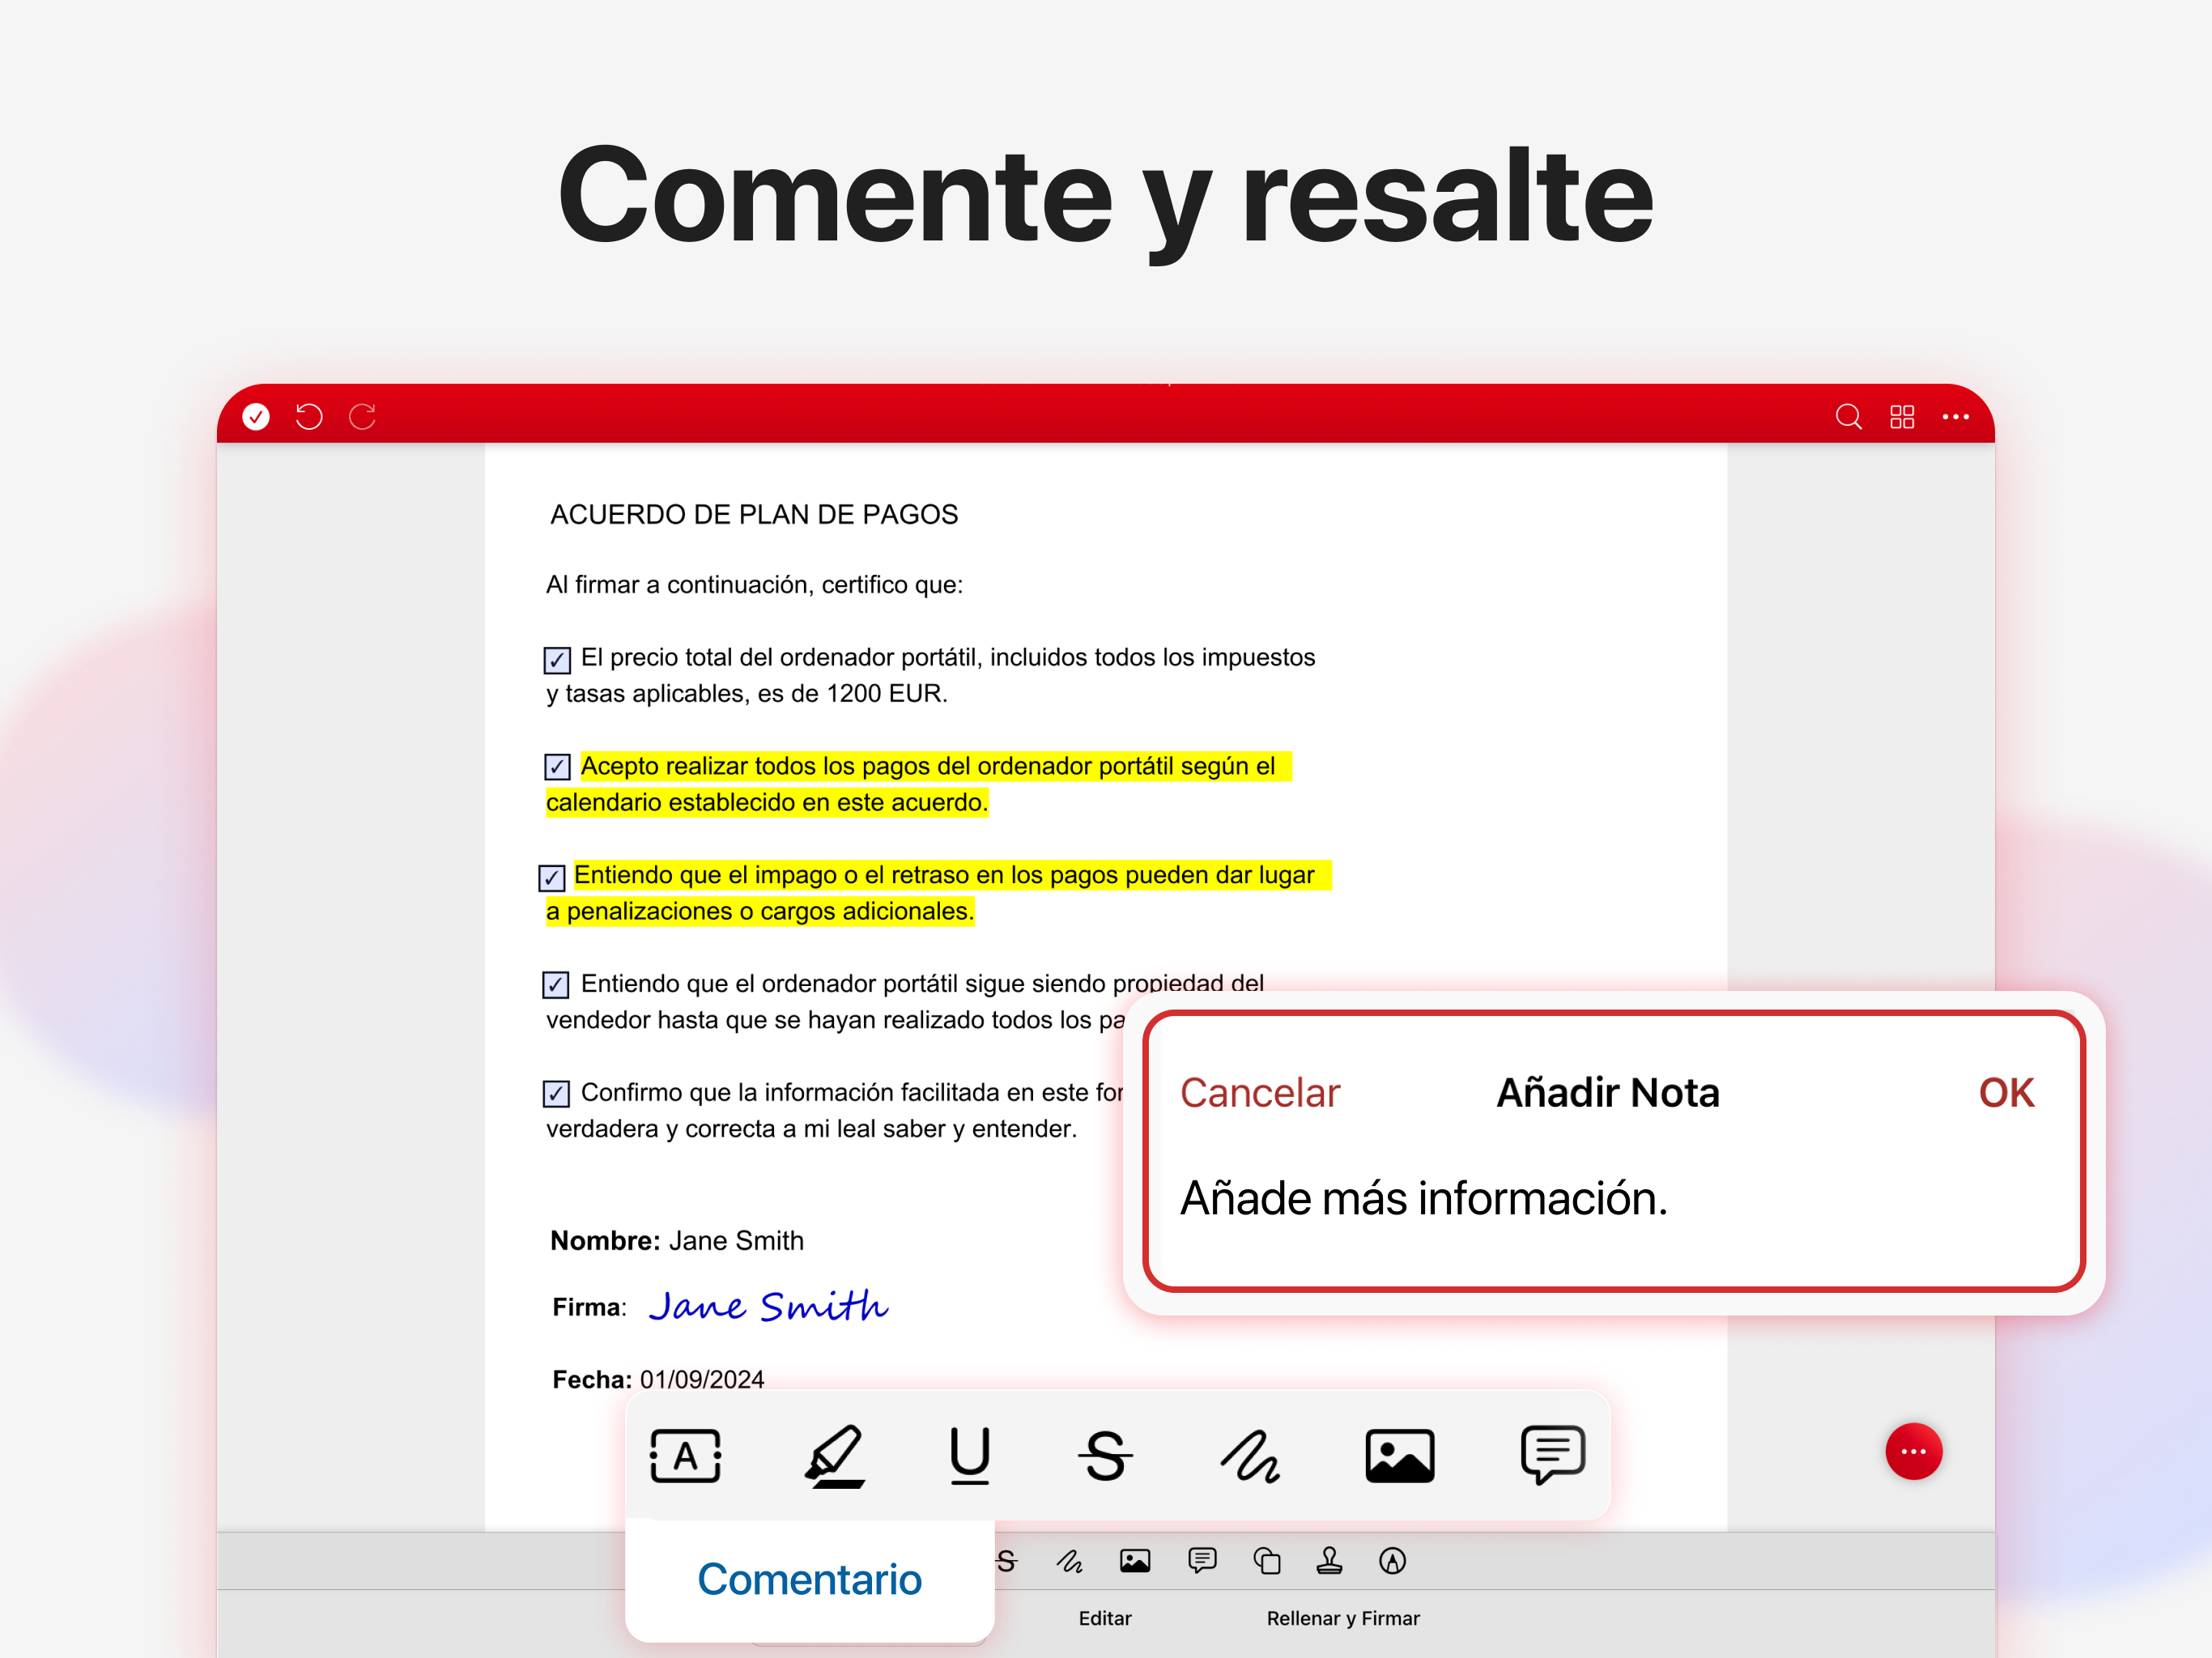The image size is (2212, 1658).
Task: Open the three-dot more options menu in the top bar
Action: click(1955, 416)
